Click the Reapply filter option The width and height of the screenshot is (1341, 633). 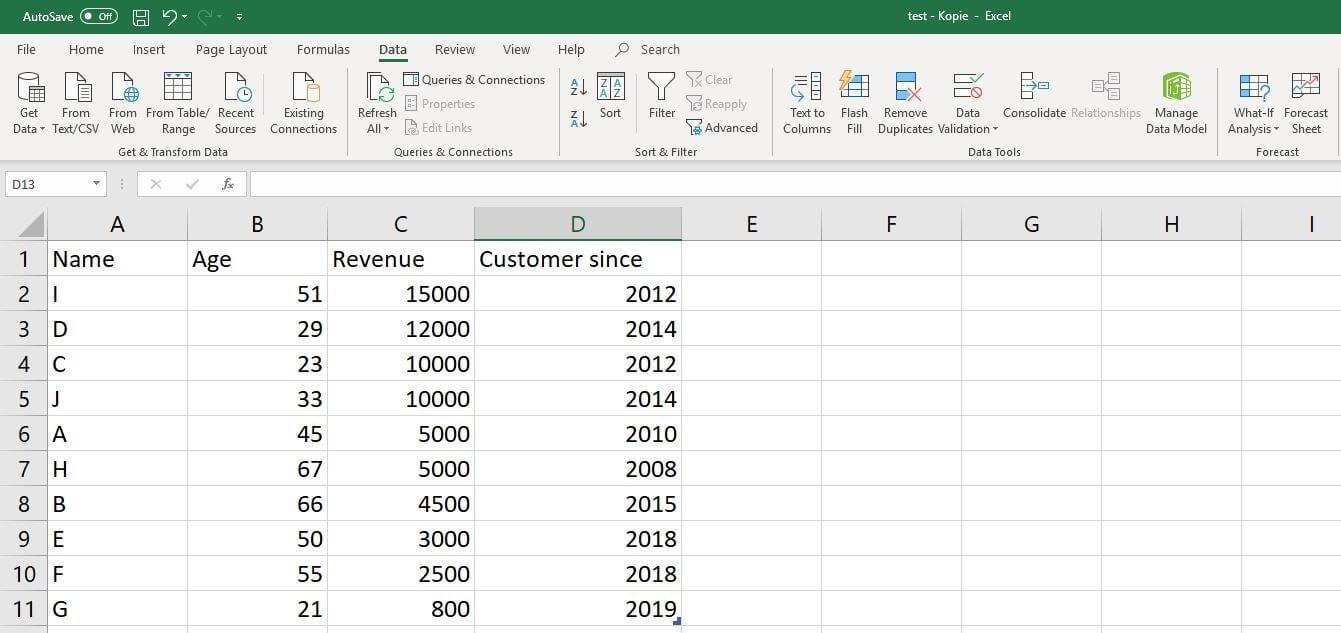coord(717,103)
